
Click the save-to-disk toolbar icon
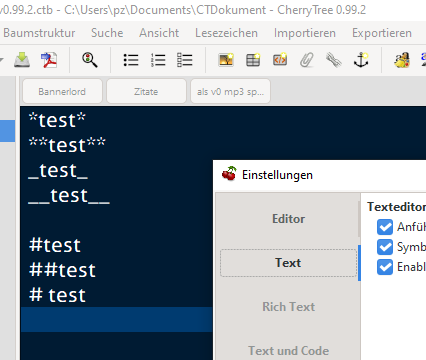click(x=22, y=60)
